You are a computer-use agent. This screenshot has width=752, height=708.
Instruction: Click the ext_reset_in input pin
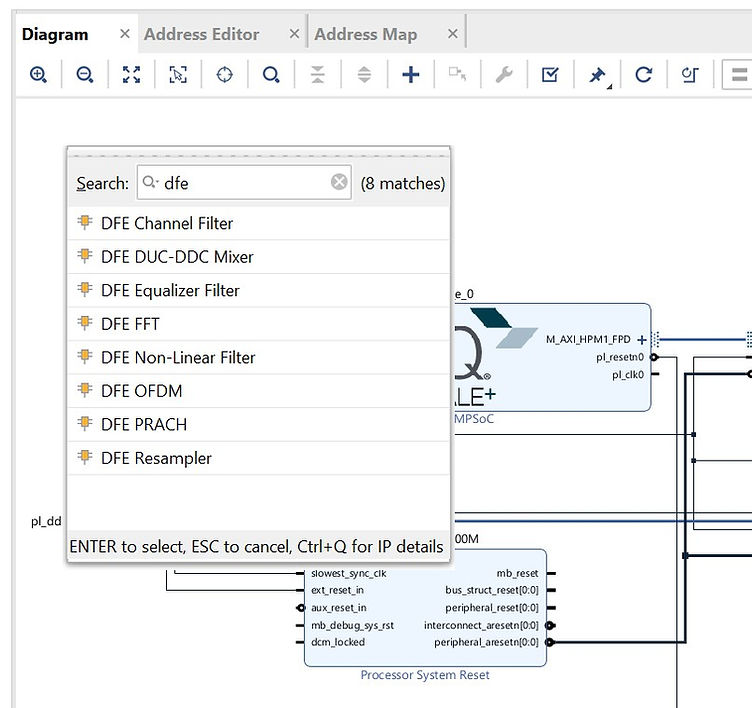tap(300, 590)
